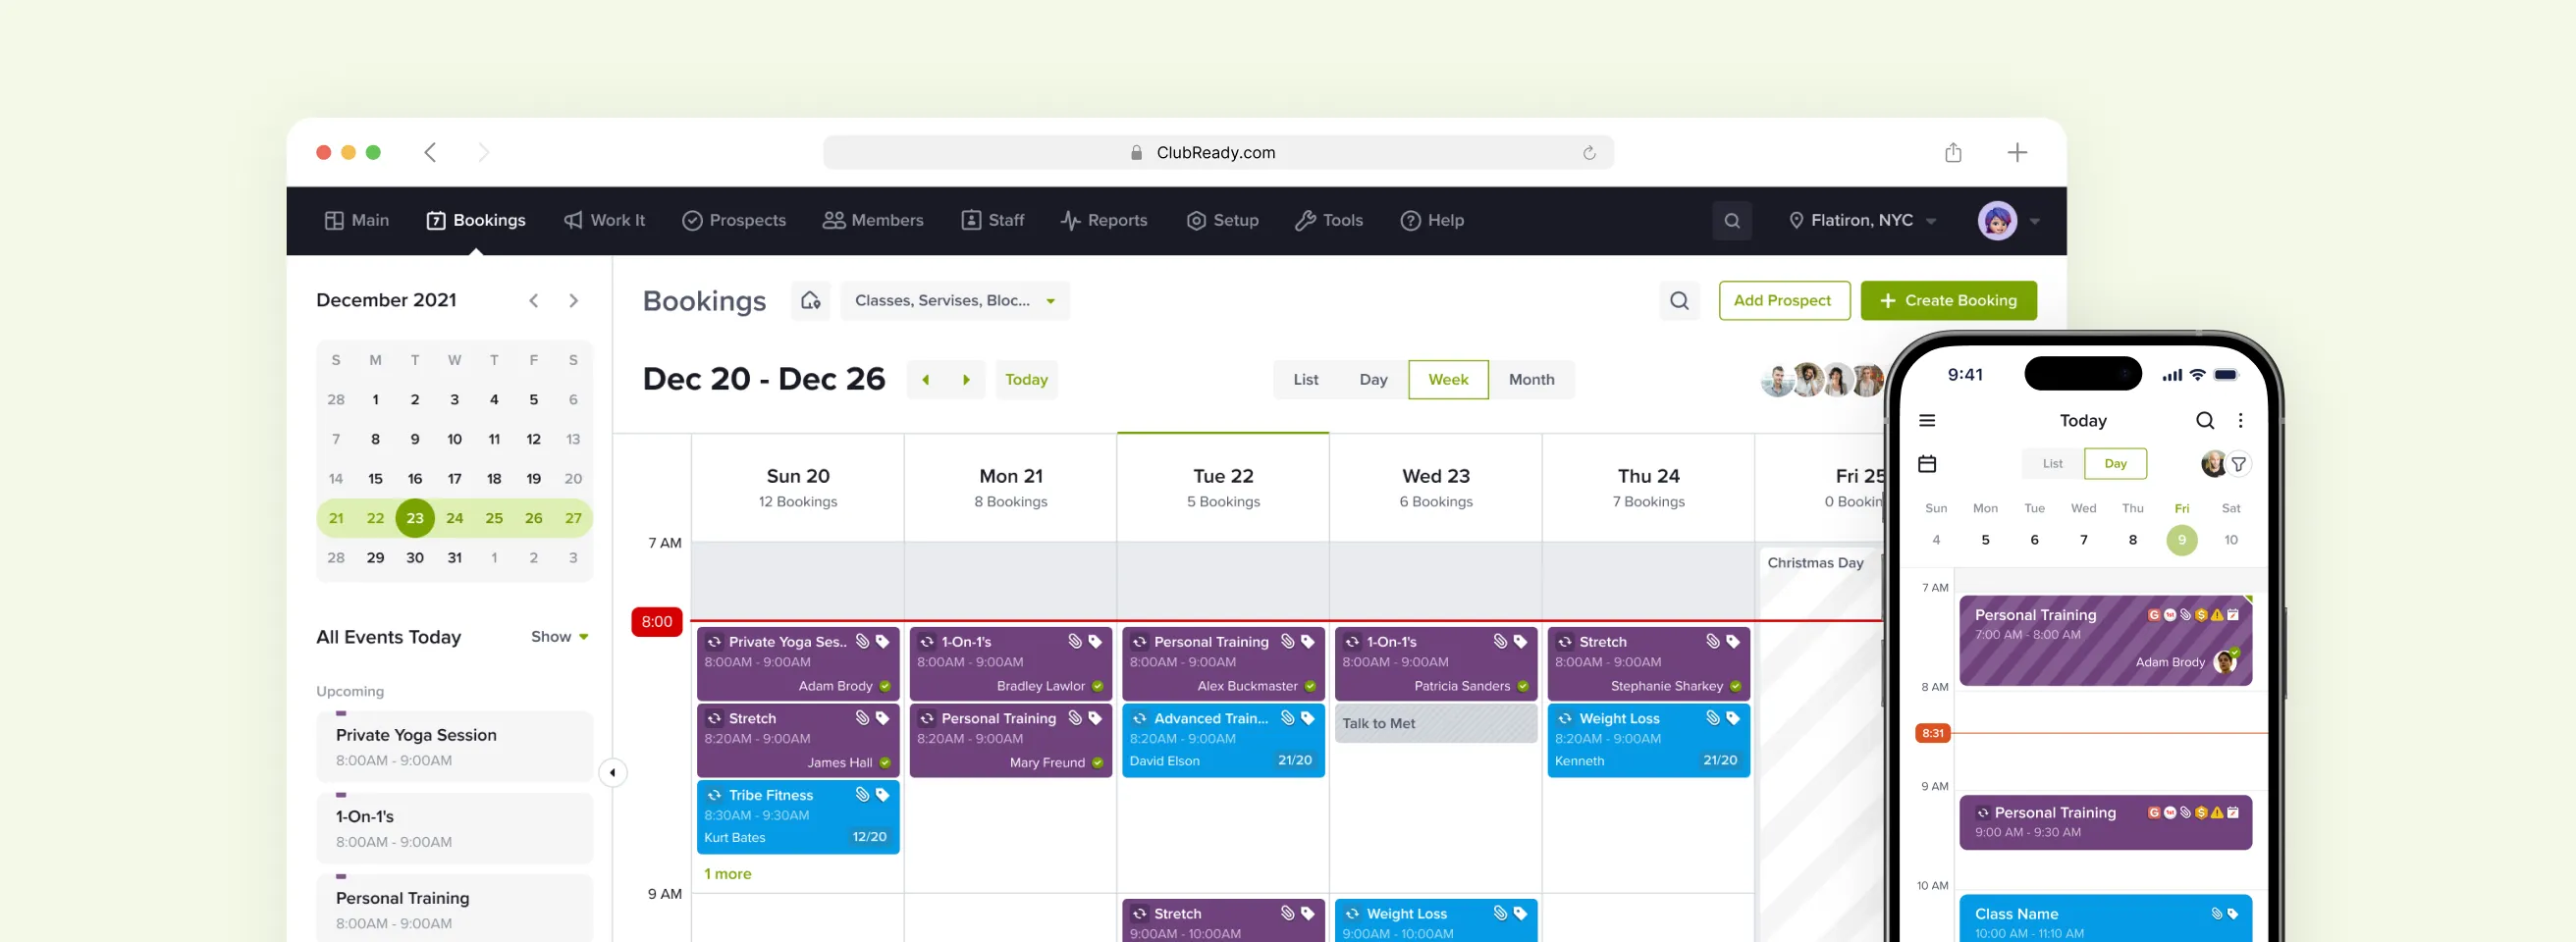The width and height of the screenshot is (2576, 942).
Task: Select List toggle on the phone screen
Action: pyautogui.click(x=2052, y=464)
